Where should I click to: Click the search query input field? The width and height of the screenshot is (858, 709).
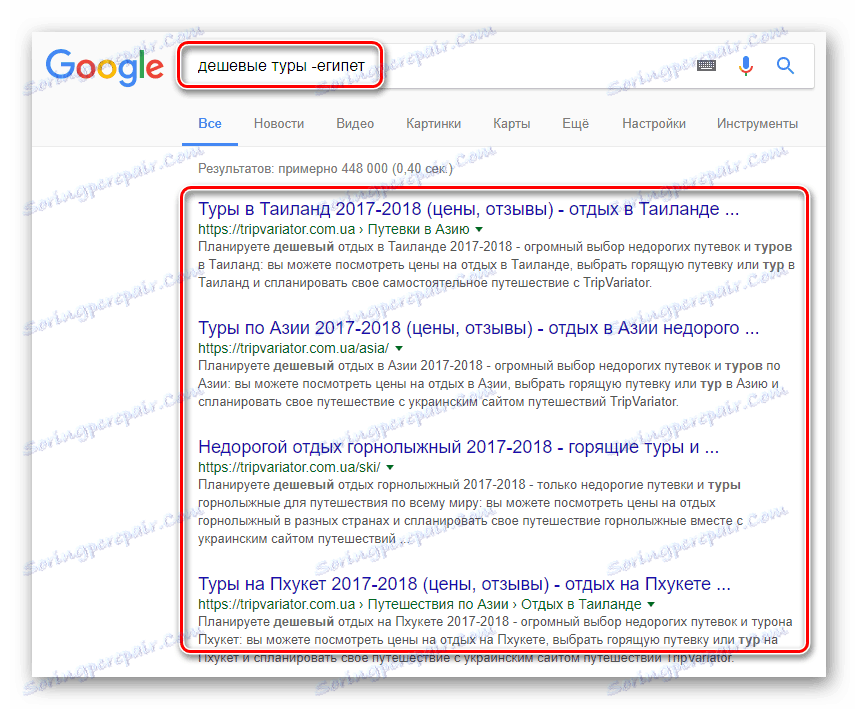point(440,66)
